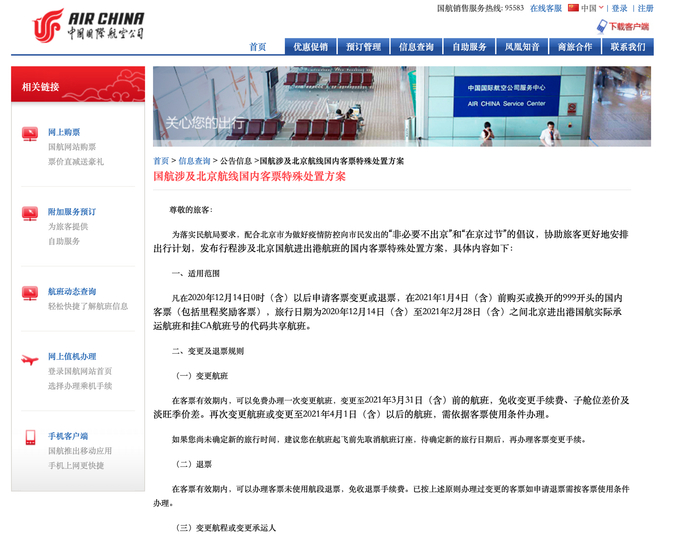
Task: Click the mobile phone download client icon
Action: point(602,26)
